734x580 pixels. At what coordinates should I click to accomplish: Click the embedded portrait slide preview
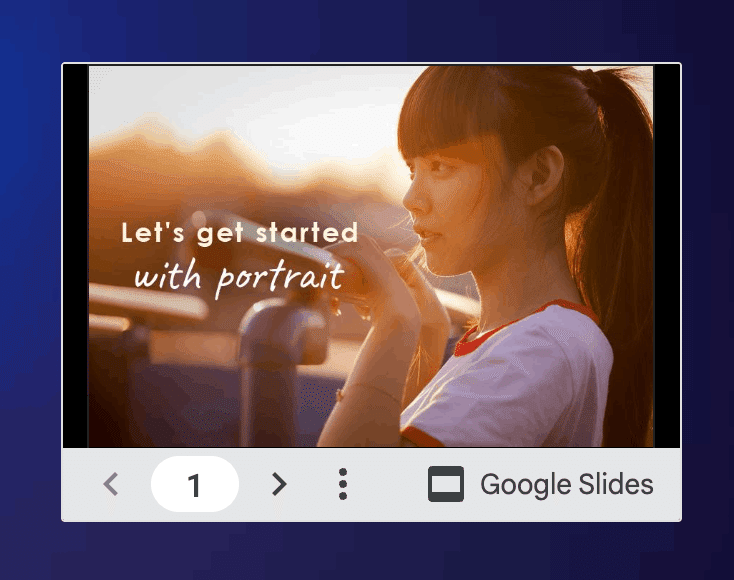[371, 256]
